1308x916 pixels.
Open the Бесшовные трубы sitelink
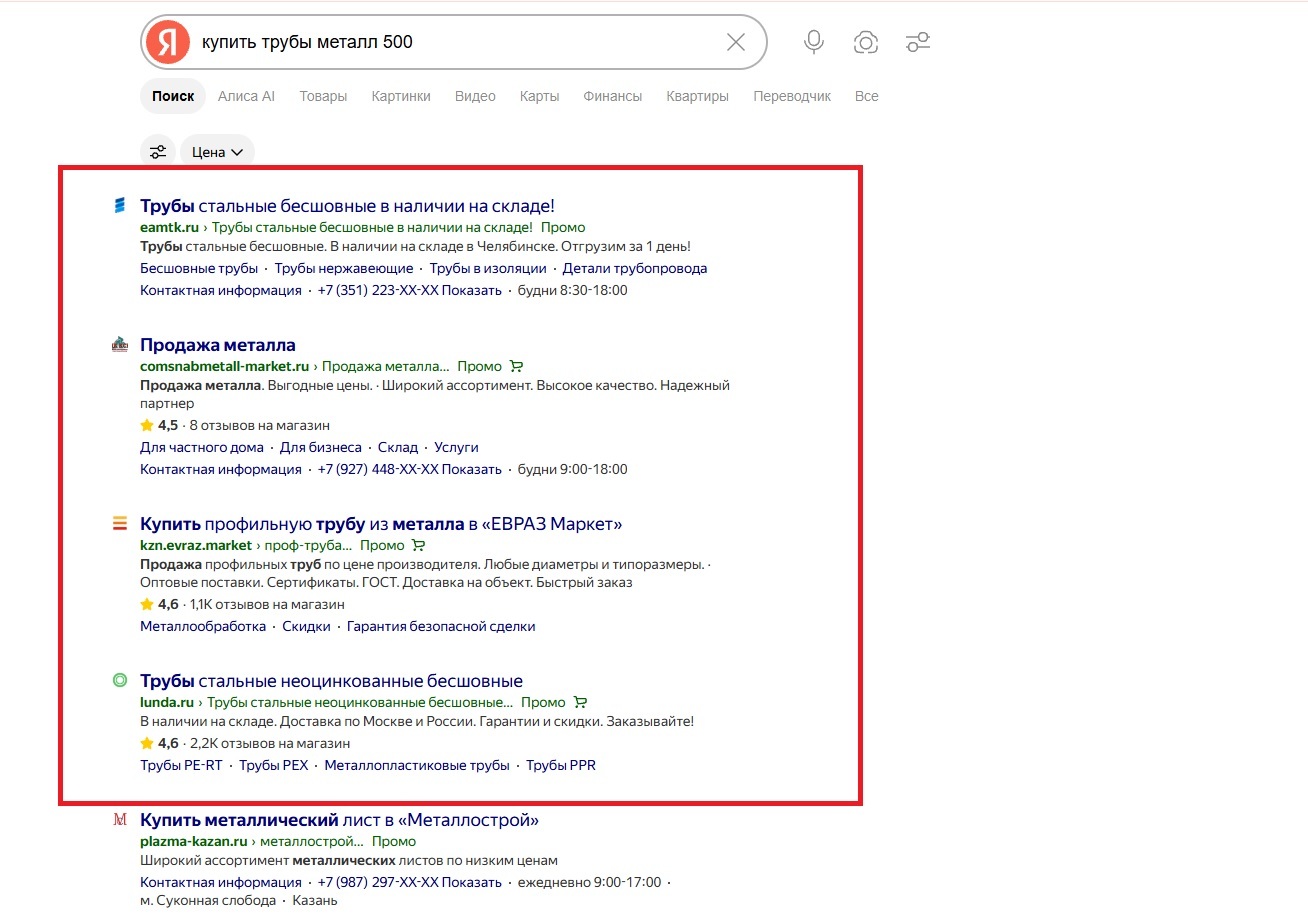(x=199, y=268)
